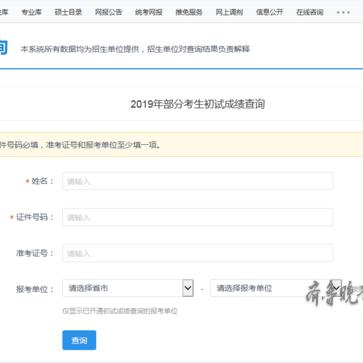Focus the 准考证号 input field
Screen dimensions: 363x363
[198, 253]
